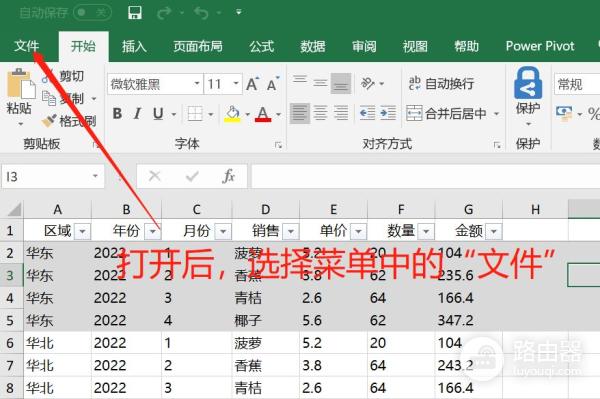Toggle the AutoSave switch
Viewport: 600px width, 399px height.
coord(92,13)
